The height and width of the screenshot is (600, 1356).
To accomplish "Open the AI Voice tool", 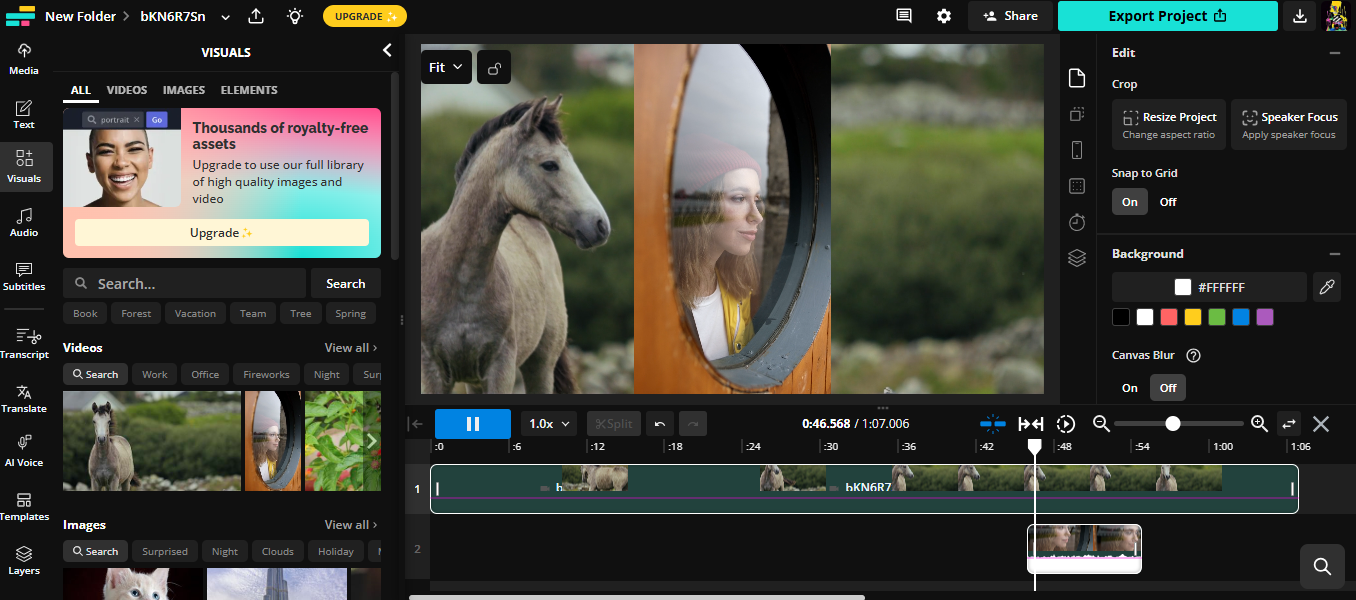I will pyautogui.click(x=24, y=450).
